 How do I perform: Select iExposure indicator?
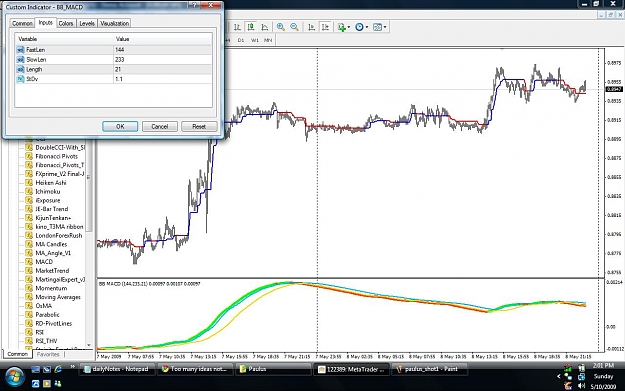coord(47,200)
